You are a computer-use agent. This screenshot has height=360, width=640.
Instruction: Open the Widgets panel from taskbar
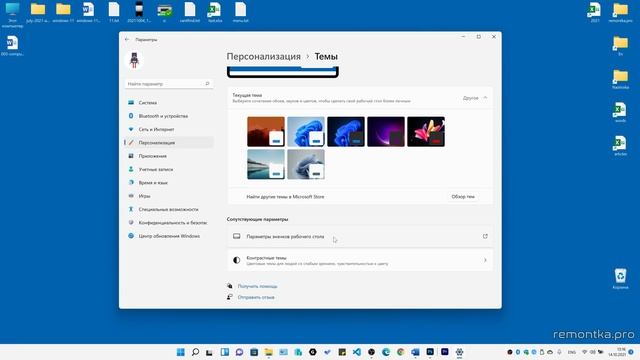[x=224, y=352]
